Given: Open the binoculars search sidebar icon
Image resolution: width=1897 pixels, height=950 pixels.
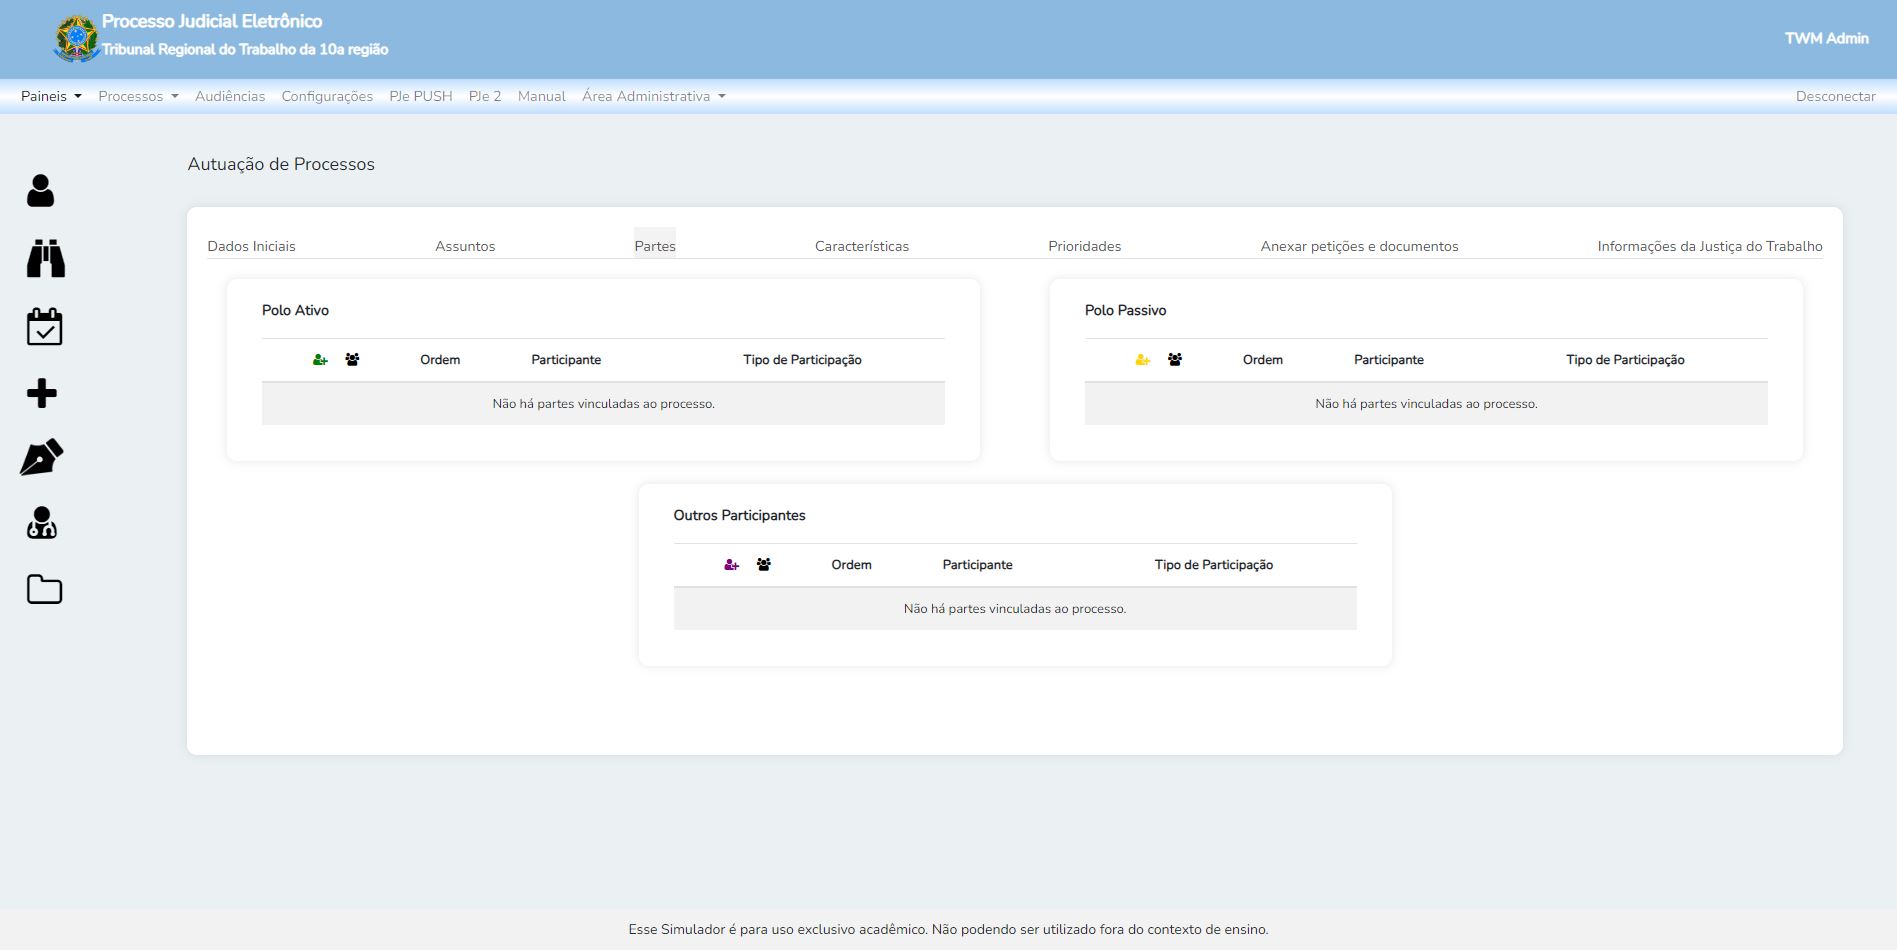Looking at the screenshot, I should pos(45,258).
